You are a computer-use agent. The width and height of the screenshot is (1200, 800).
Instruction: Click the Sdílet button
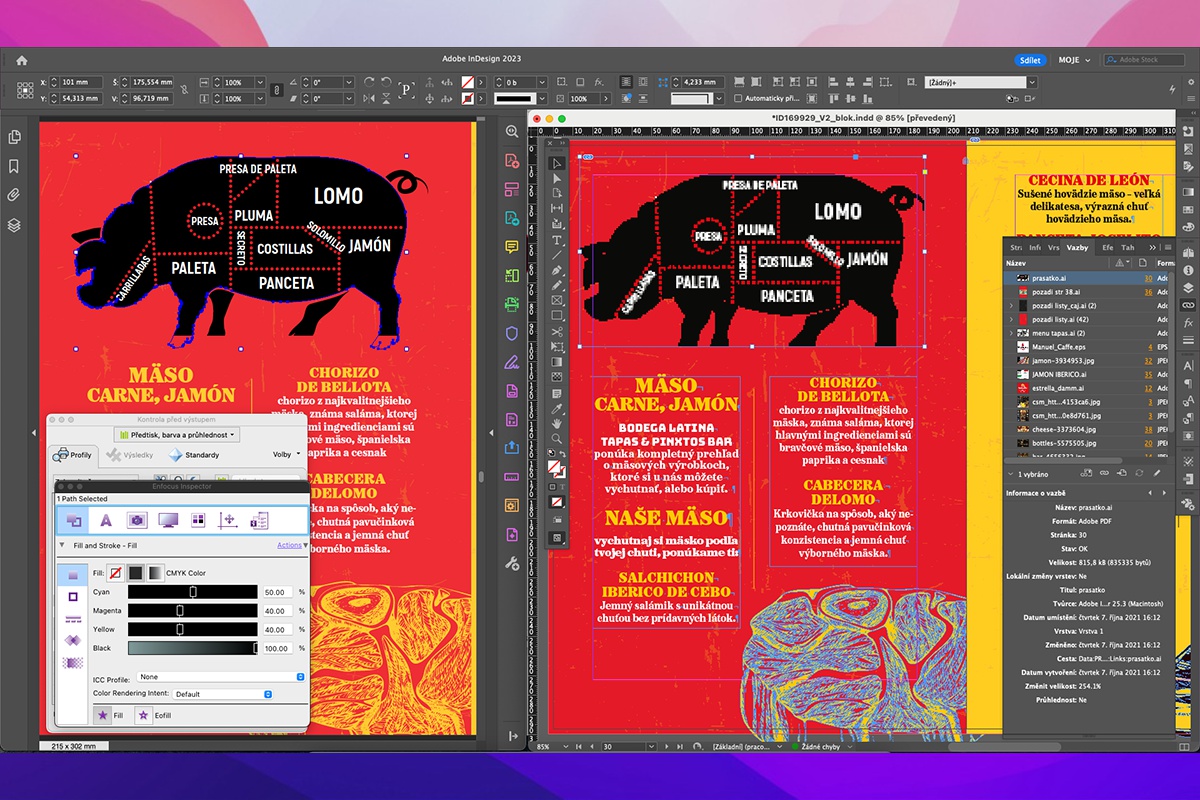1029,60
